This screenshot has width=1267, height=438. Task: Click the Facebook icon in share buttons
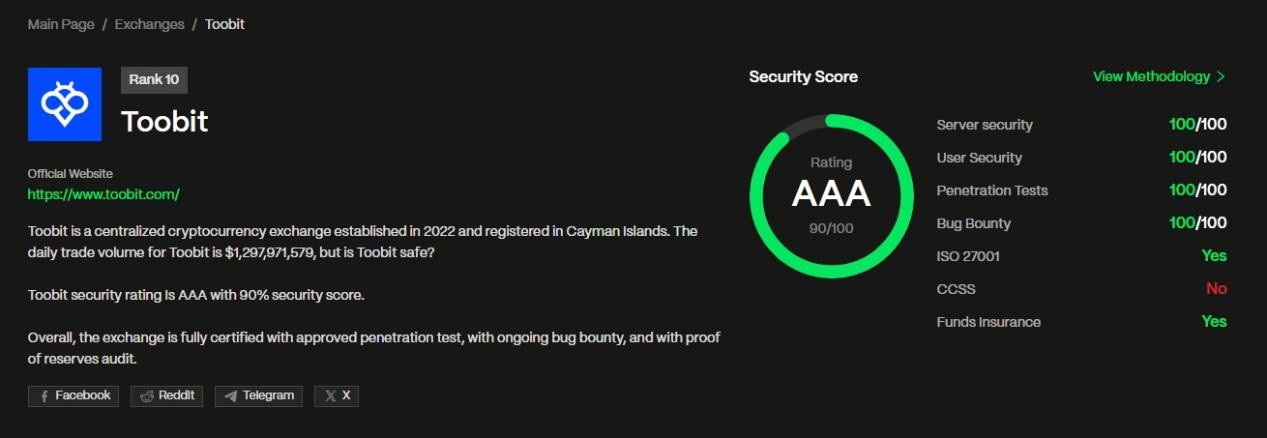pyautogui.click(x=44, y=396)
